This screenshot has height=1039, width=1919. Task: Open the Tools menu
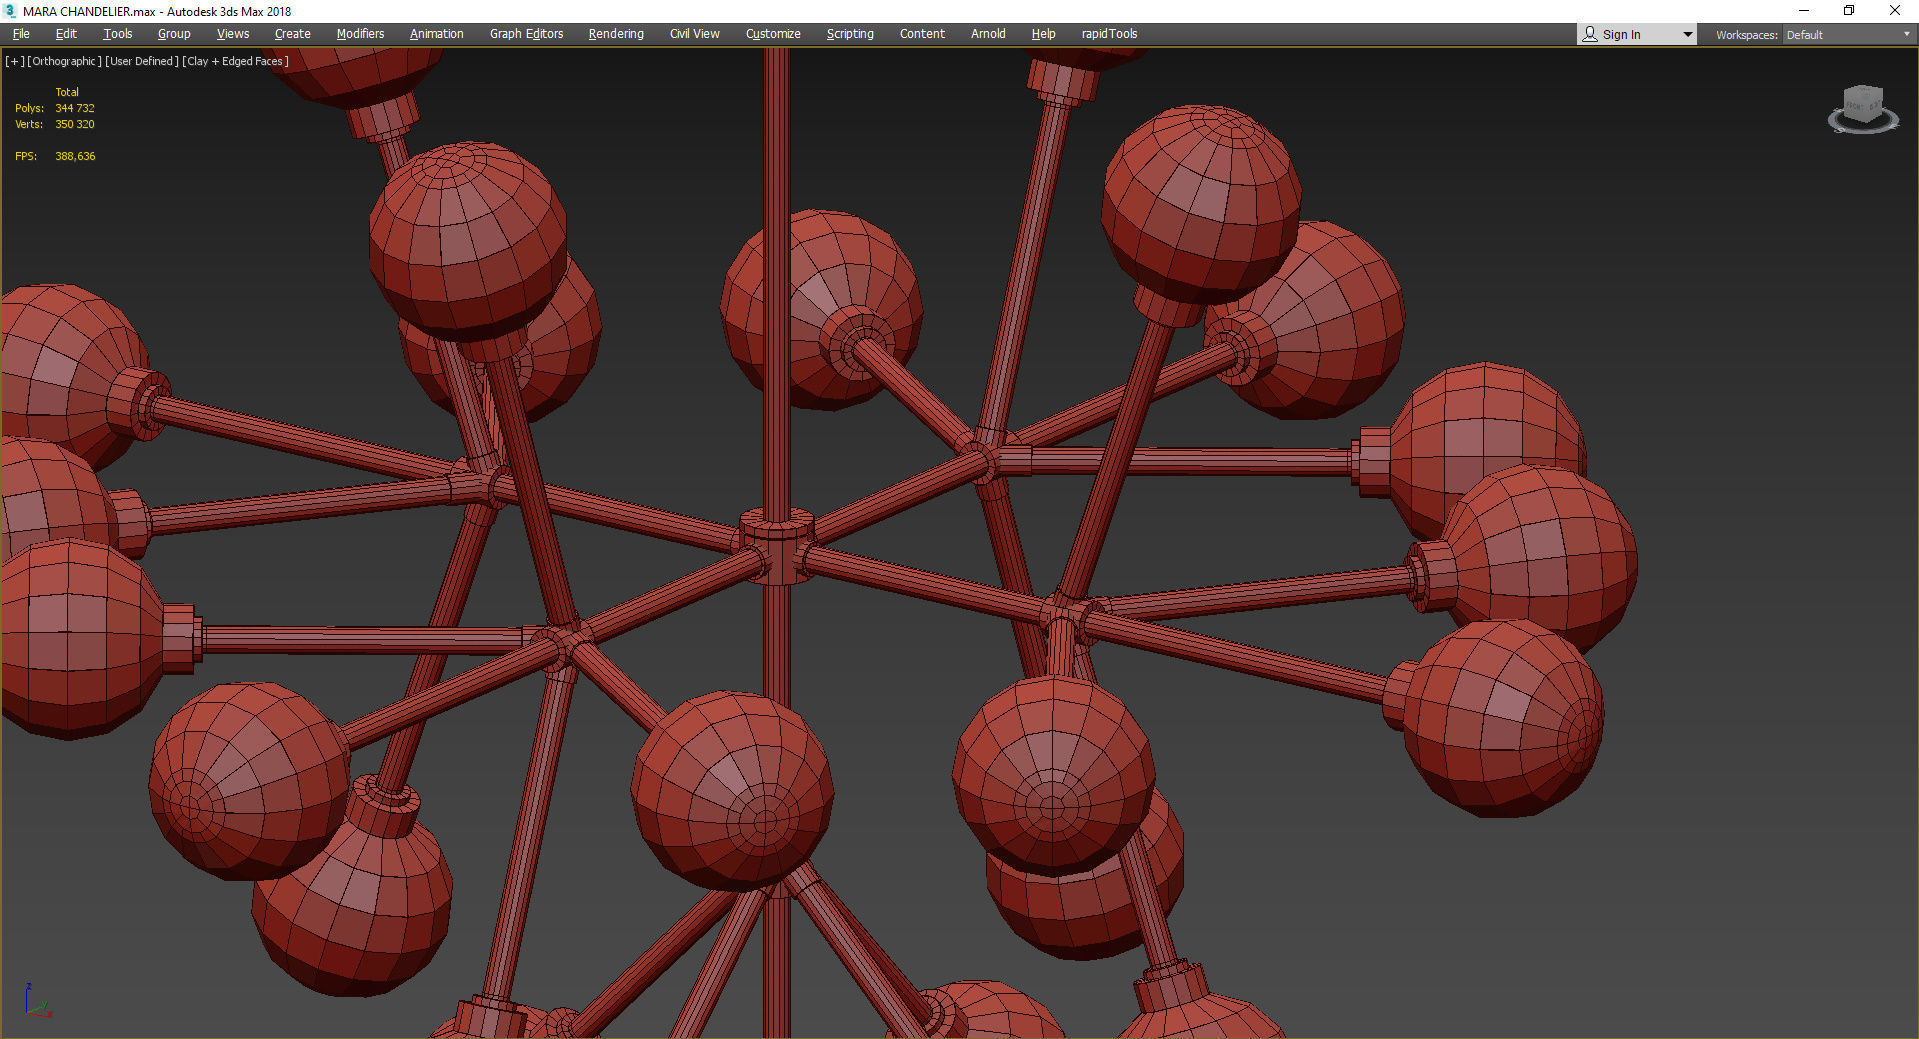(x=118, y=34)
